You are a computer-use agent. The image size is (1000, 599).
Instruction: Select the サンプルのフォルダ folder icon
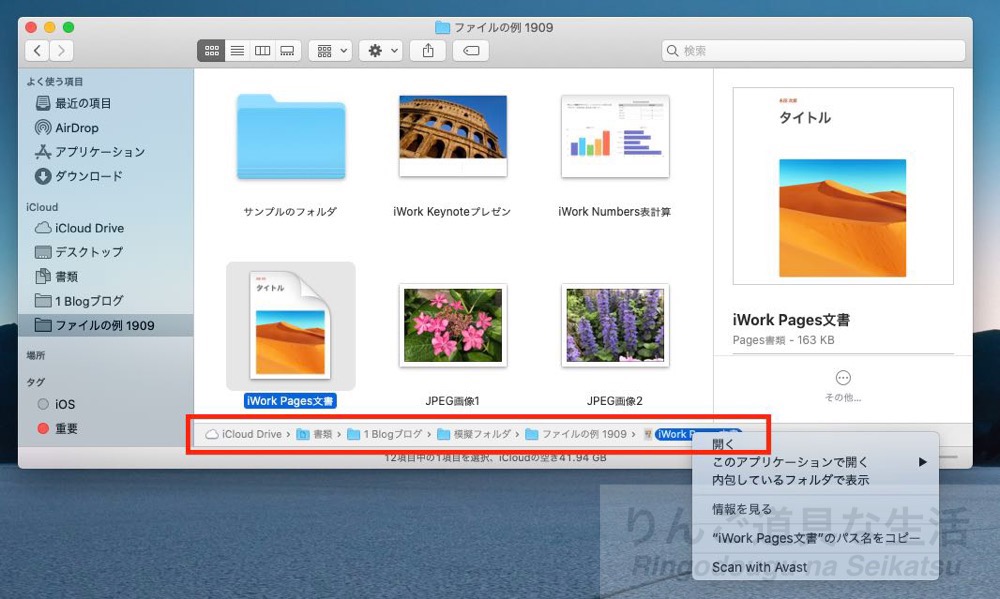[x=291, y=137]
